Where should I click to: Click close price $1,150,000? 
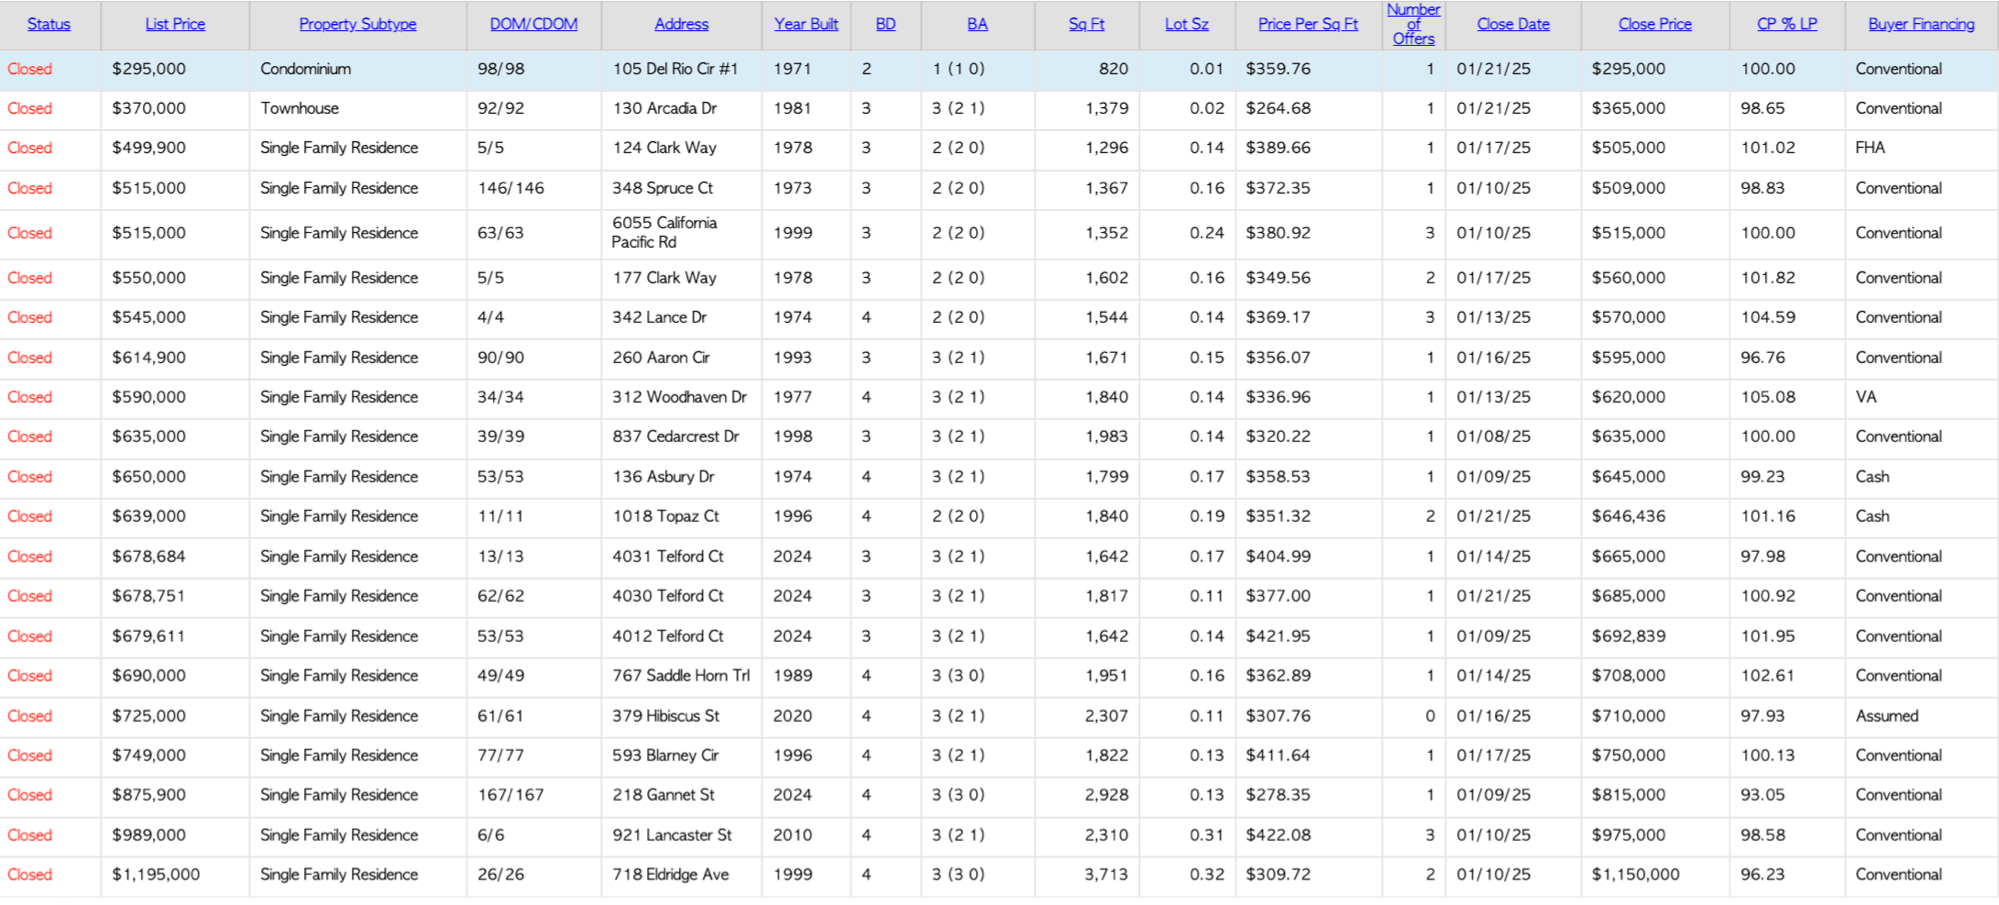[x=1636, y=874]
